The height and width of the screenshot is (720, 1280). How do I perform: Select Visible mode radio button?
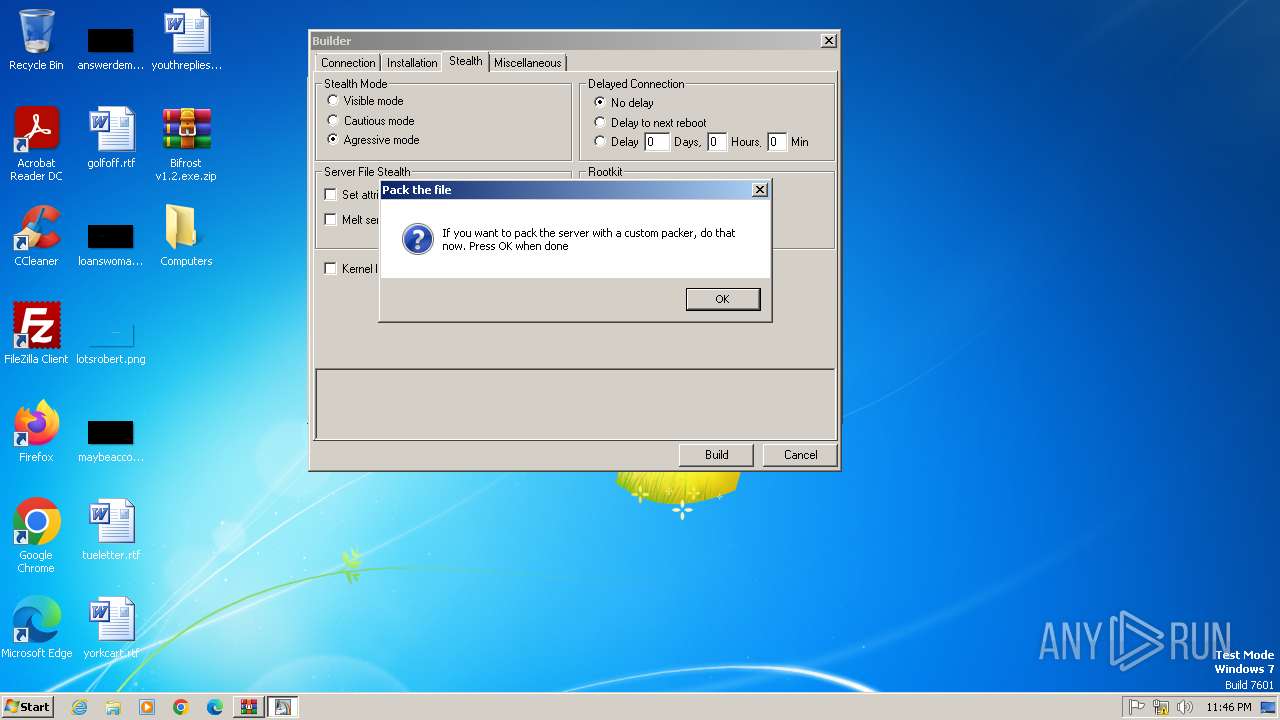(366, 101)
